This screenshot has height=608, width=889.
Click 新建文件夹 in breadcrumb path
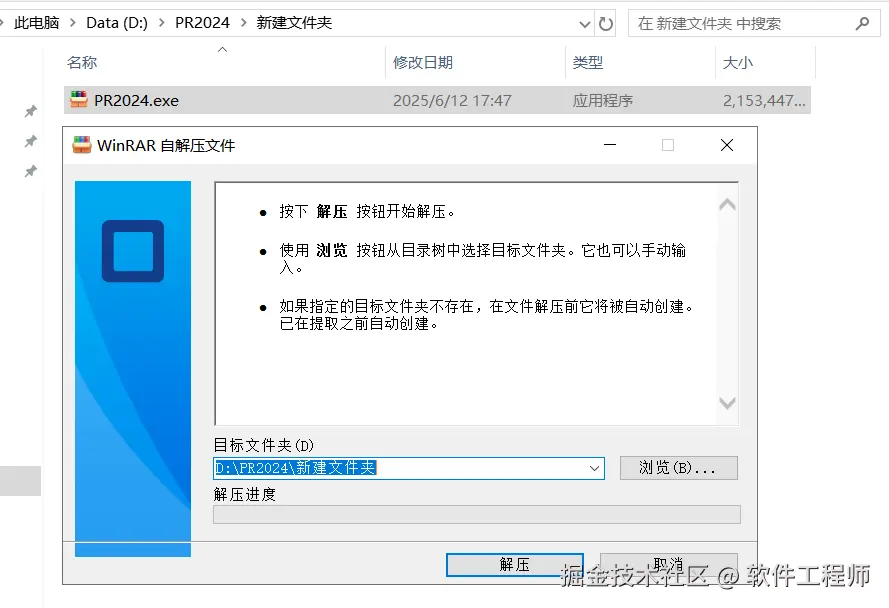pyautogui.click(x=294, y=23)
